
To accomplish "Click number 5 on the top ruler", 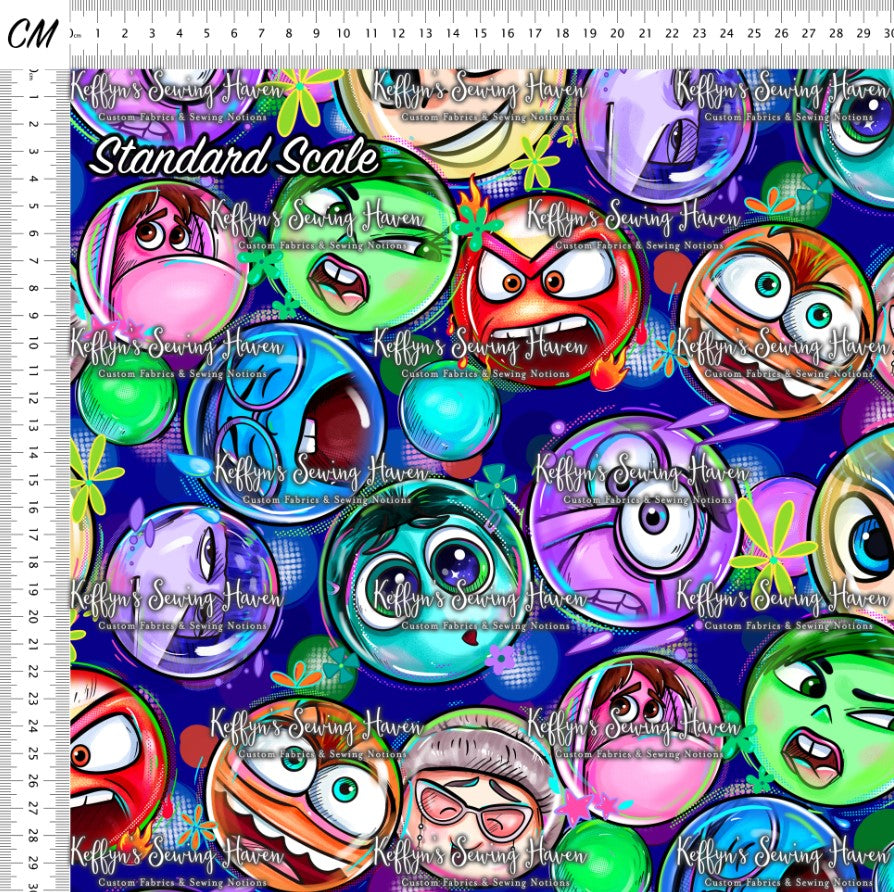I will coord(206,34).
